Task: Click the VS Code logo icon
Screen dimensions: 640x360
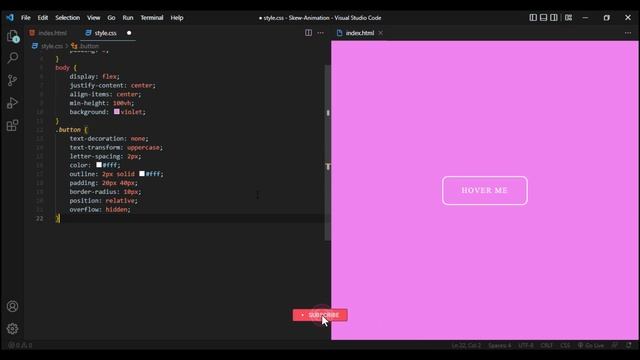Action: 10,18
